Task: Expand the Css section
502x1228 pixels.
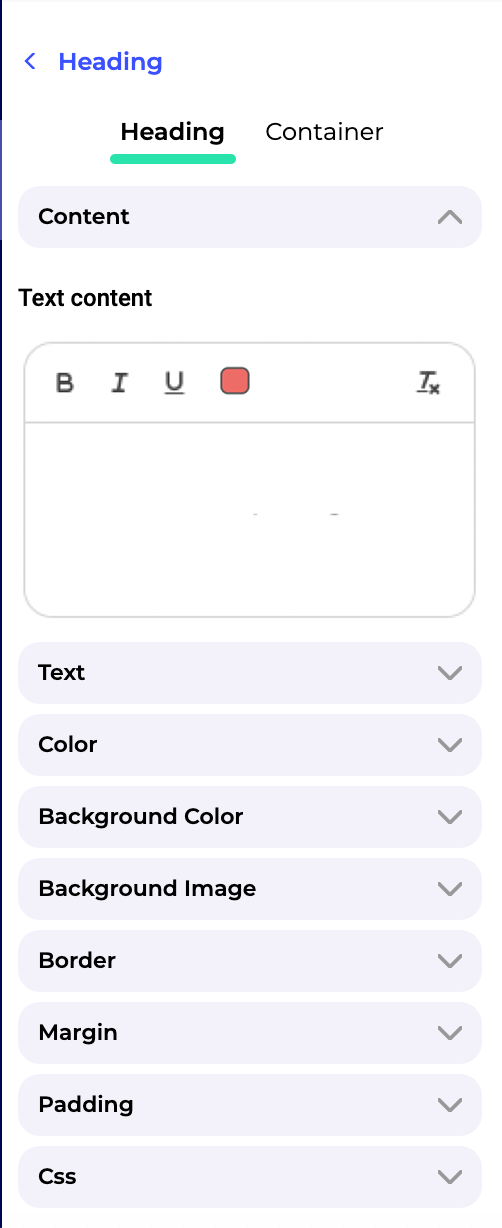Action: (x=250, y=1177)
